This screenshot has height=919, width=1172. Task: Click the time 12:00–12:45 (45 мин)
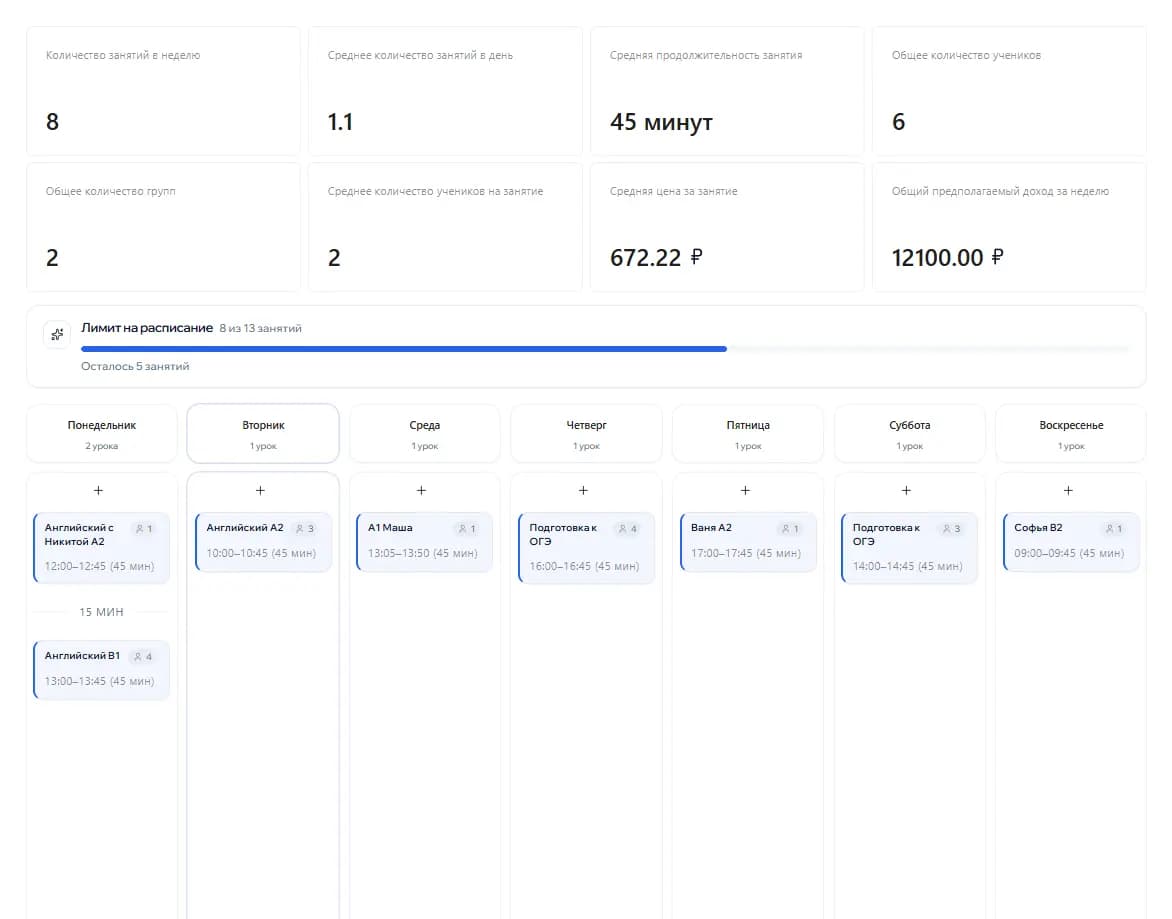point(99,566)
